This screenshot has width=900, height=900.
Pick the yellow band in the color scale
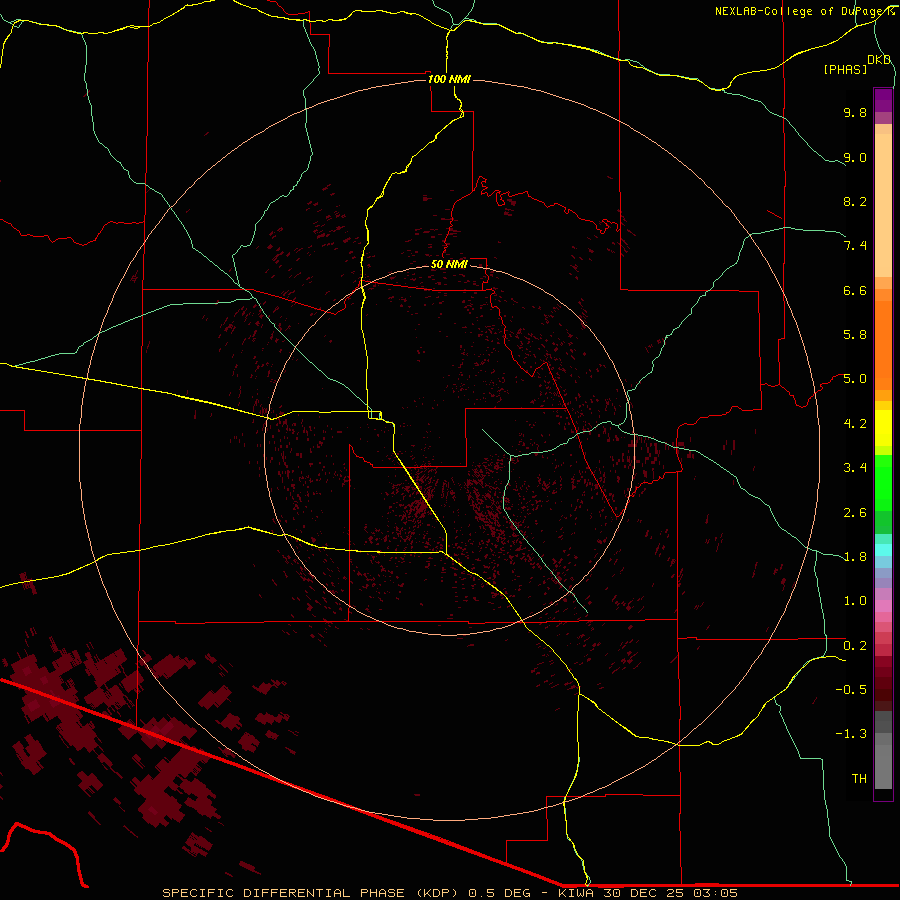click(x=883, y=428)
